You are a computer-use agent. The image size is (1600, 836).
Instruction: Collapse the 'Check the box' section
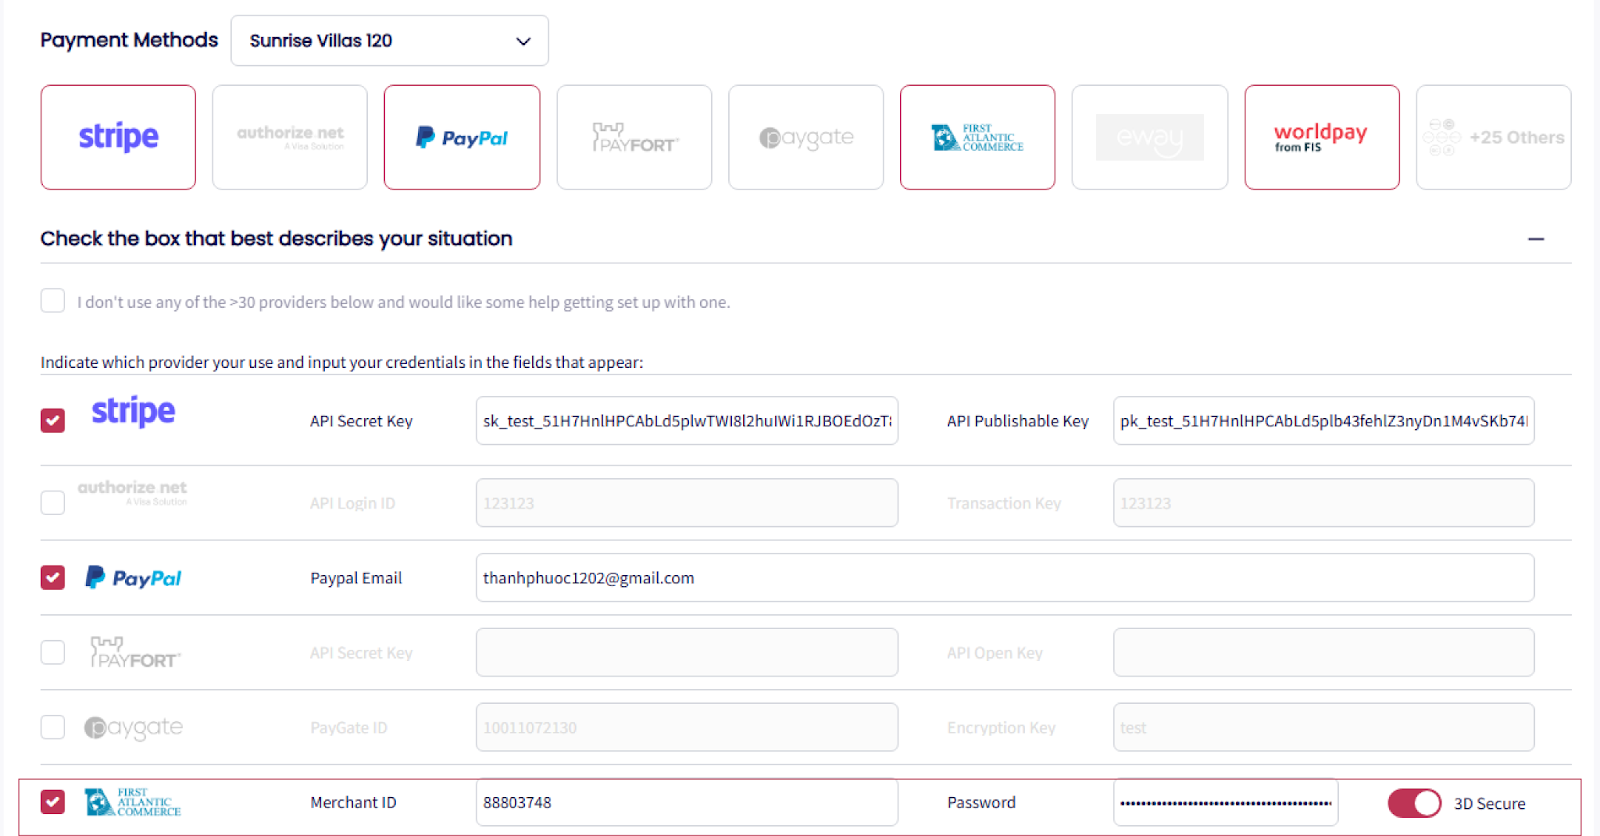(x=1536, y=239)
